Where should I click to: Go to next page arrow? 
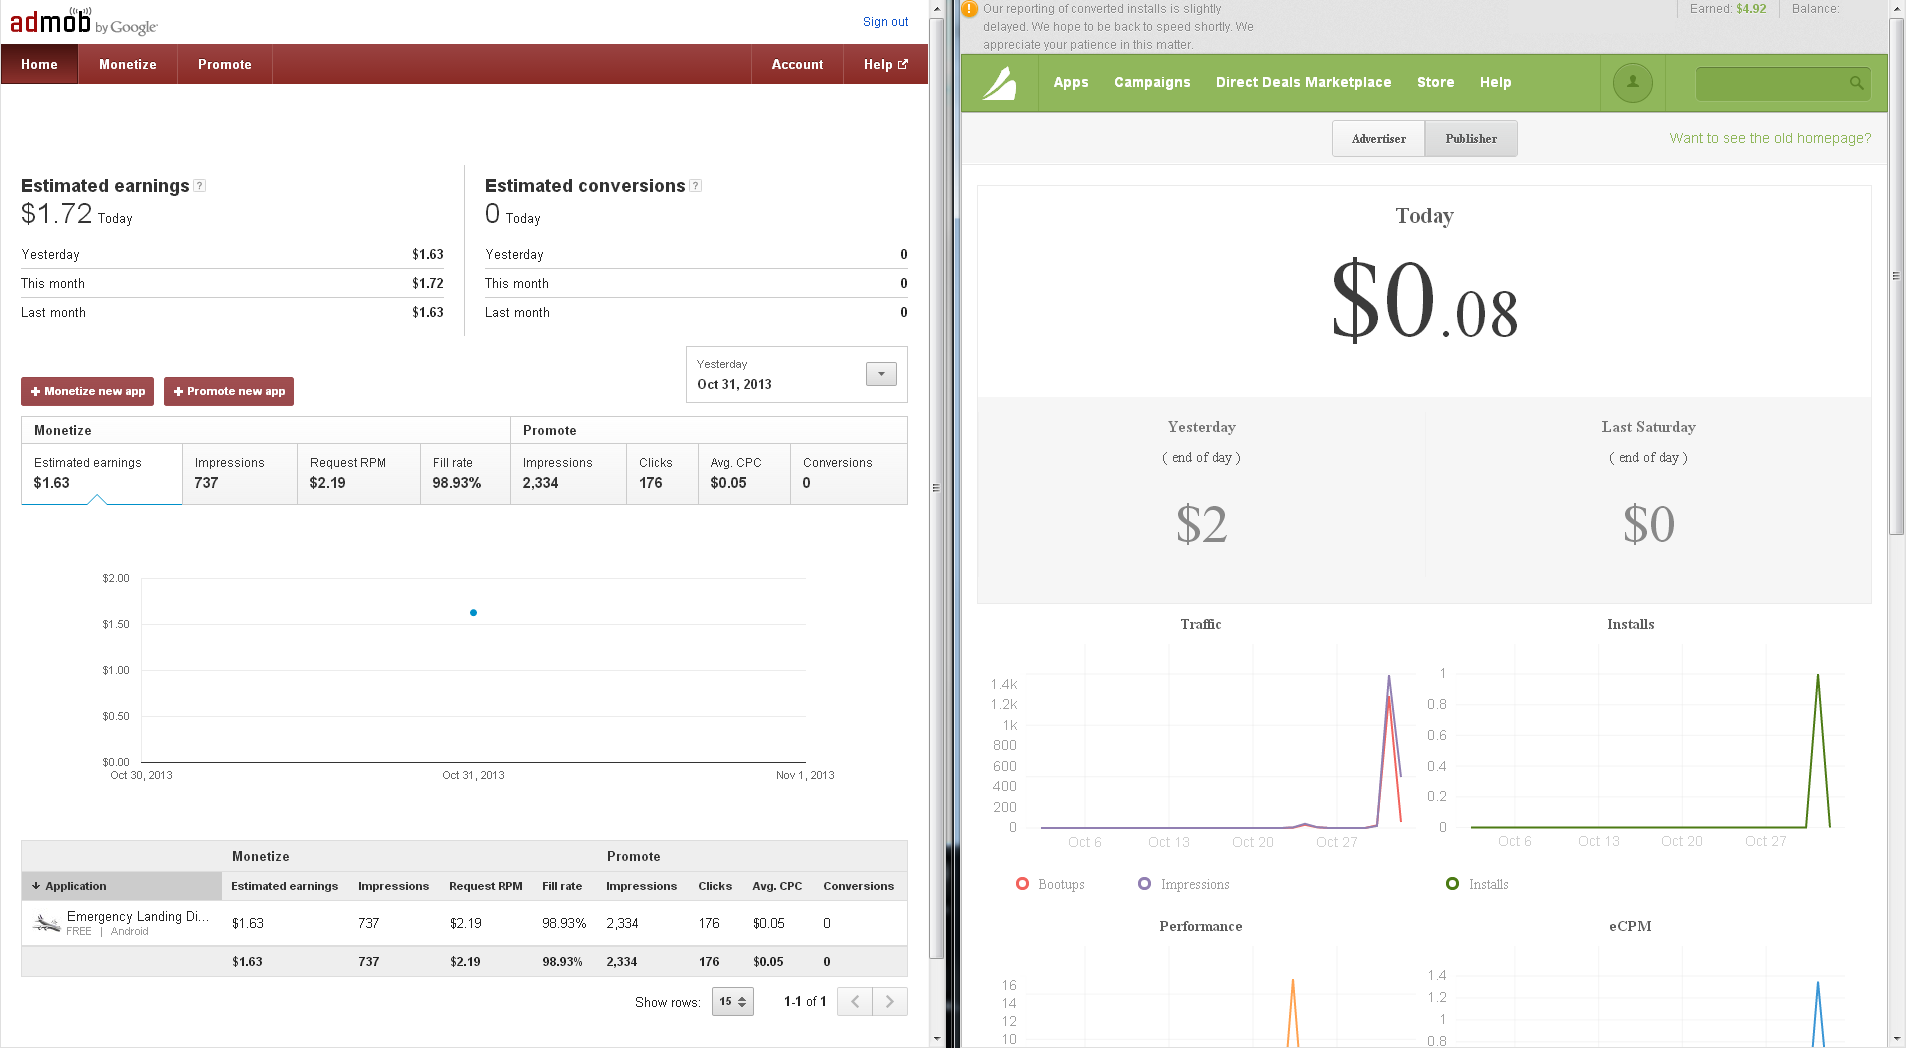click(x=890, y=1001)
